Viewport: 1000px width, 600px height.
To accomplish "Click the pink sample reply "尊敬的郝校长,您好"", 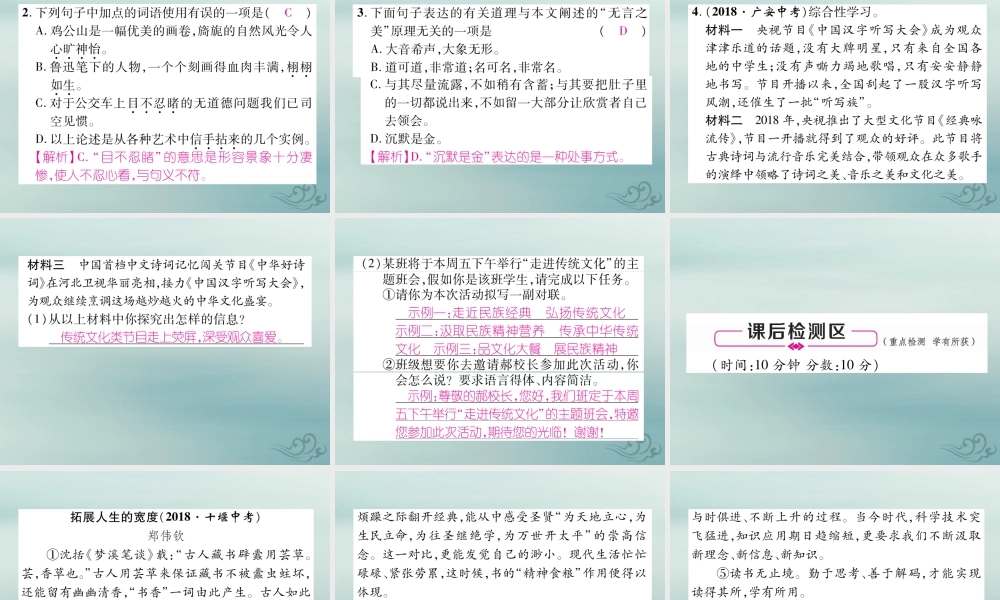I will tap(517, 414).
